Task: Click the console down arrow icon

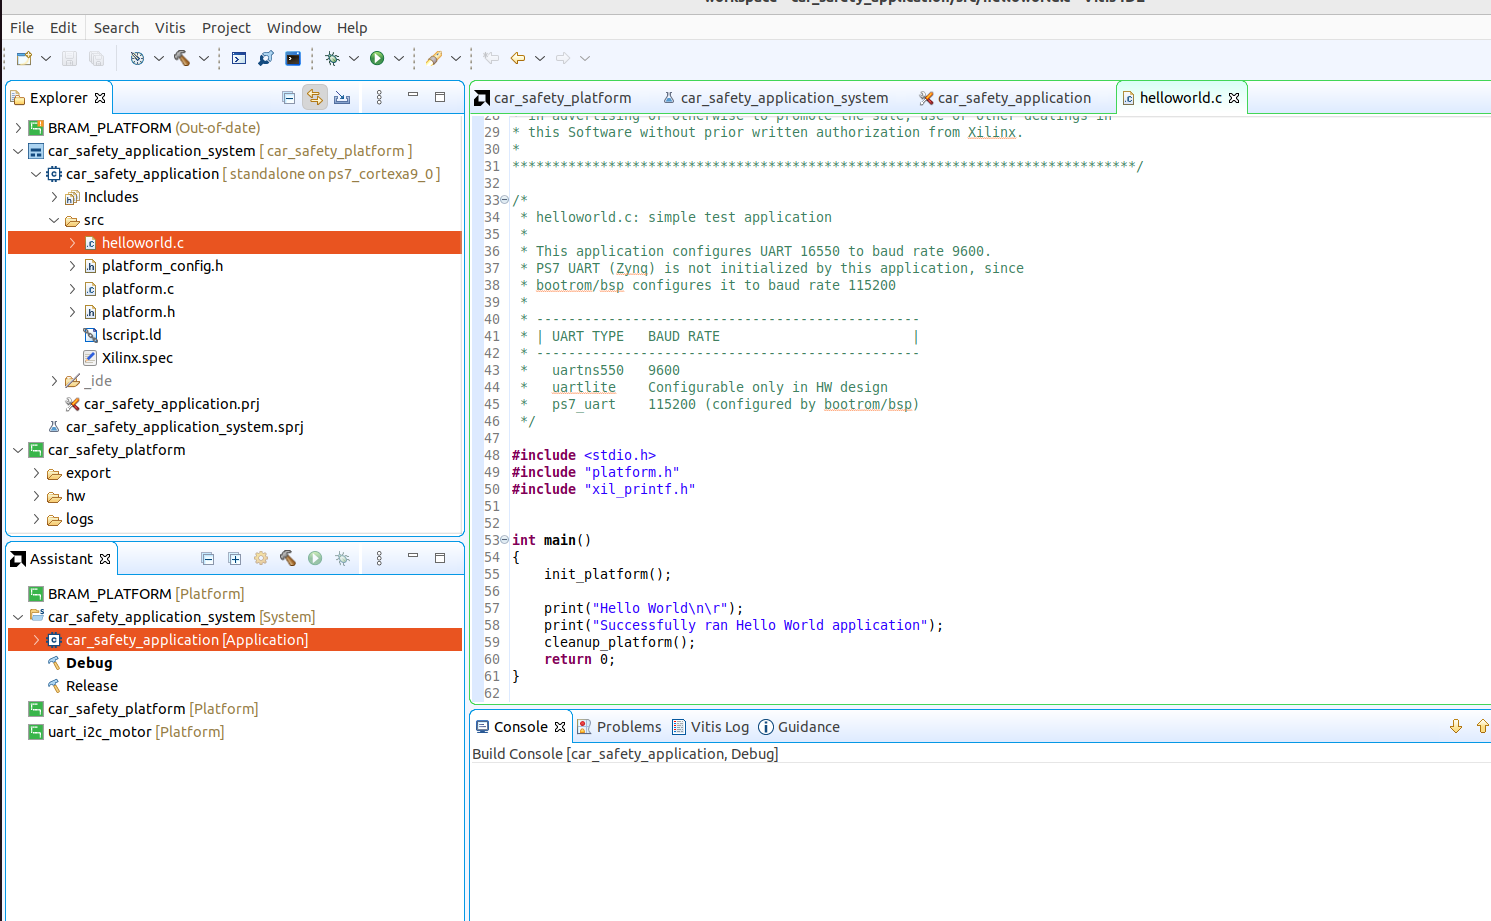Action: (x=1456, y=726)
